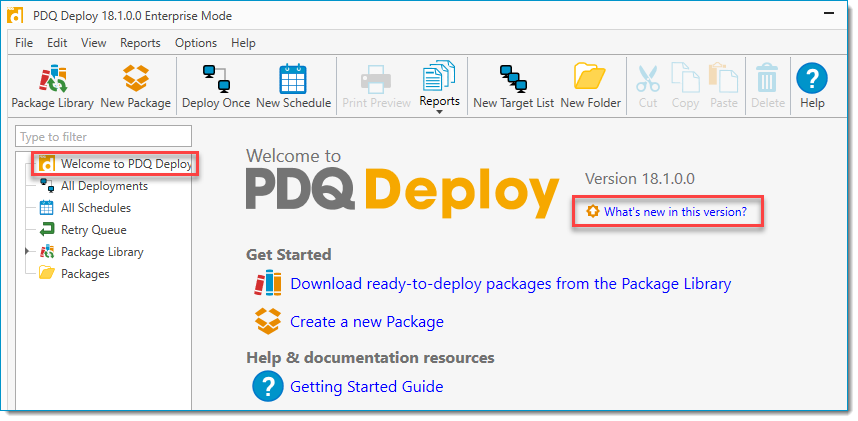Open the Getting Started Guide link
The width and height of the screenshot is (858, 421).
(366, 386)
